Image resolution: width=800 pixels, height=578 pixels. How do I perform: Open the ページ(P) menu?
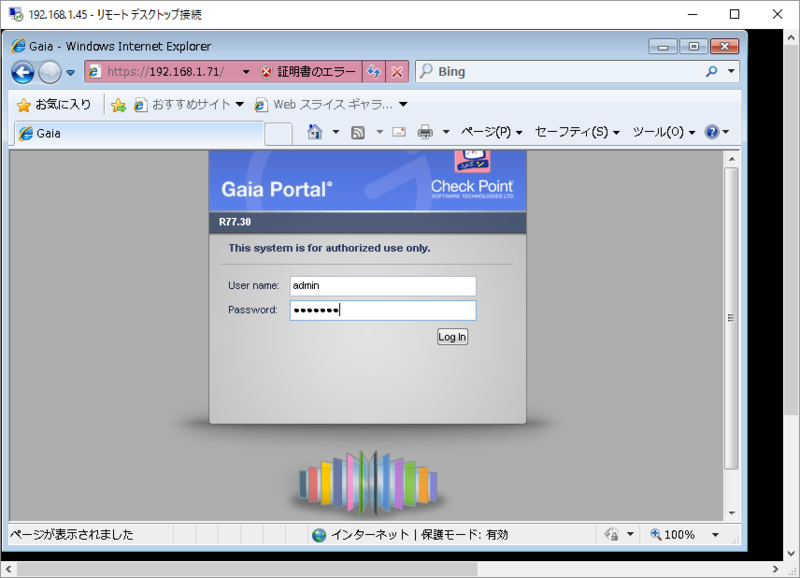pyautogui.click(x=492, y=132)
